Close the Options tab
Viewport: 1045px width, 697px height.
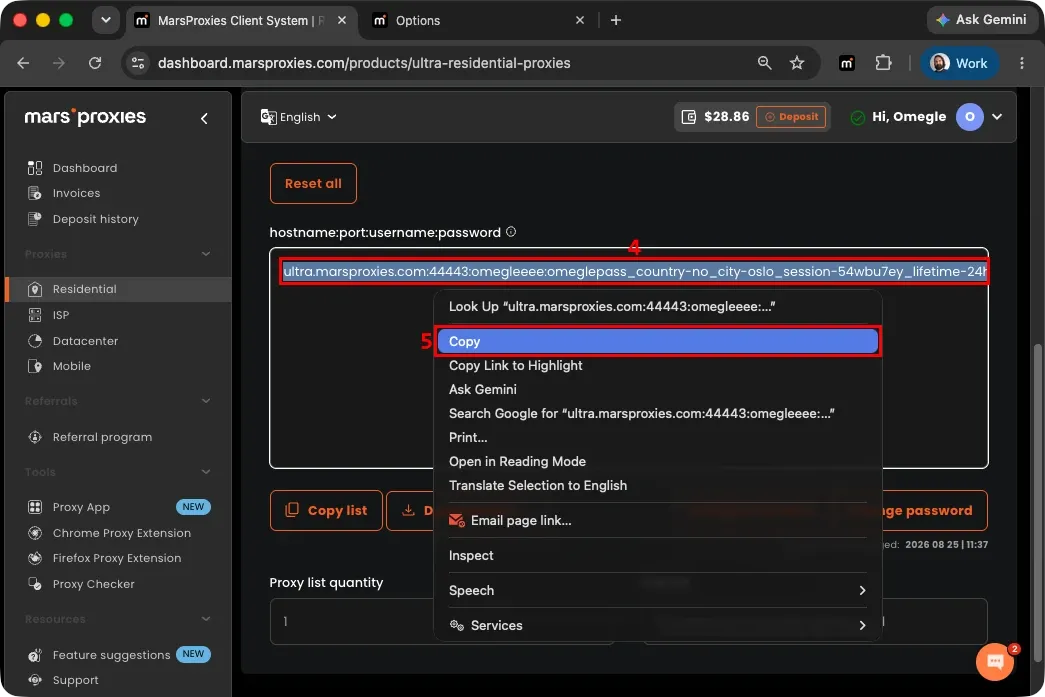pos(580,21)
